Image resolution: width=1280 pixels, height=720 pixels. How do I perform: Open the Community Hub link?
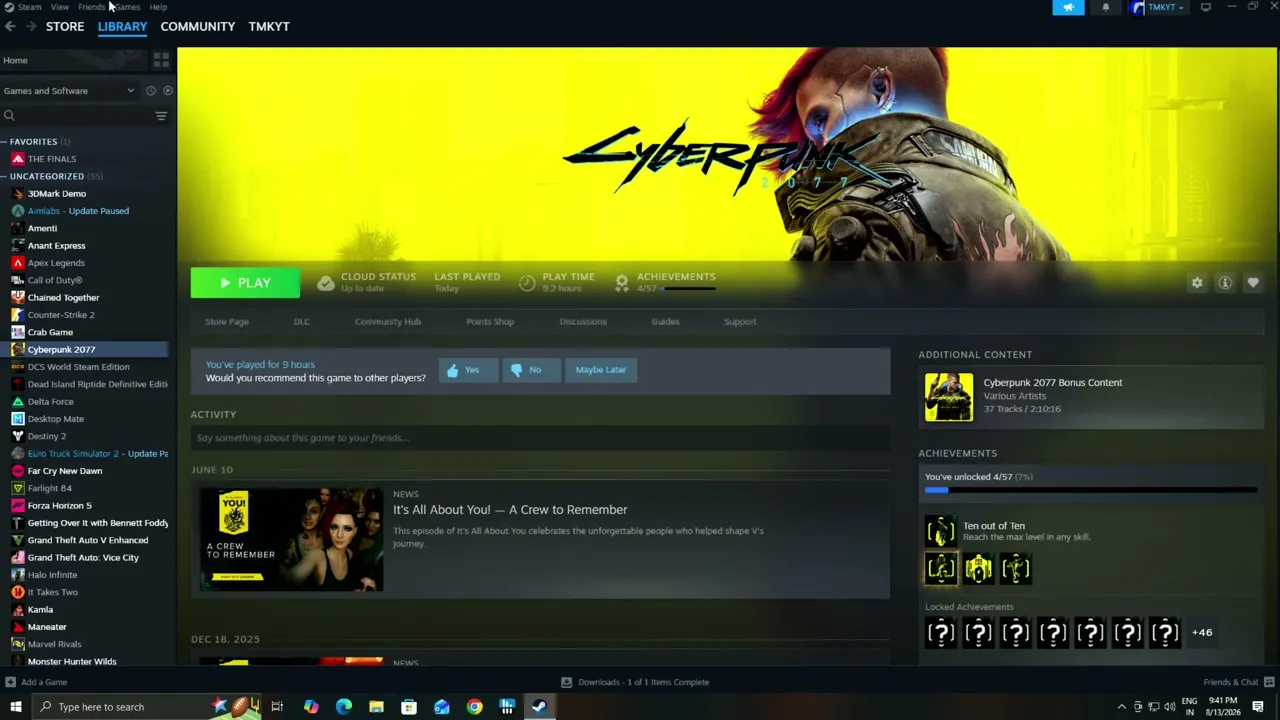pos(388,322)
